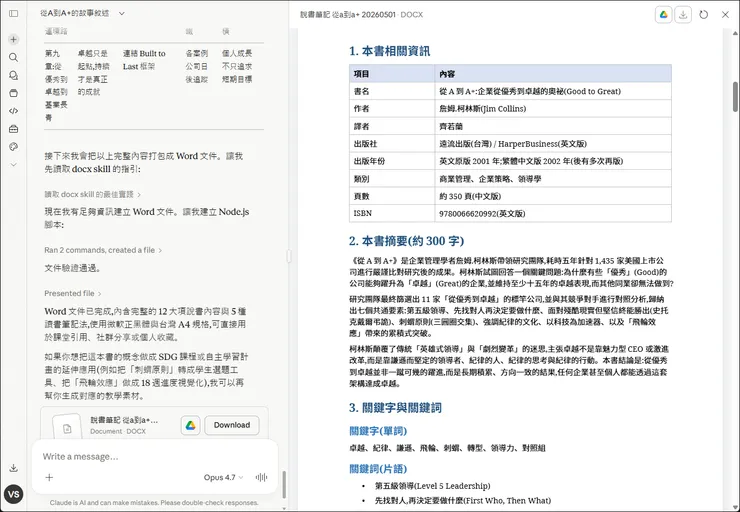Refresh the document preview
Viewport: 740px width, 512px height.
click(704, 15)
